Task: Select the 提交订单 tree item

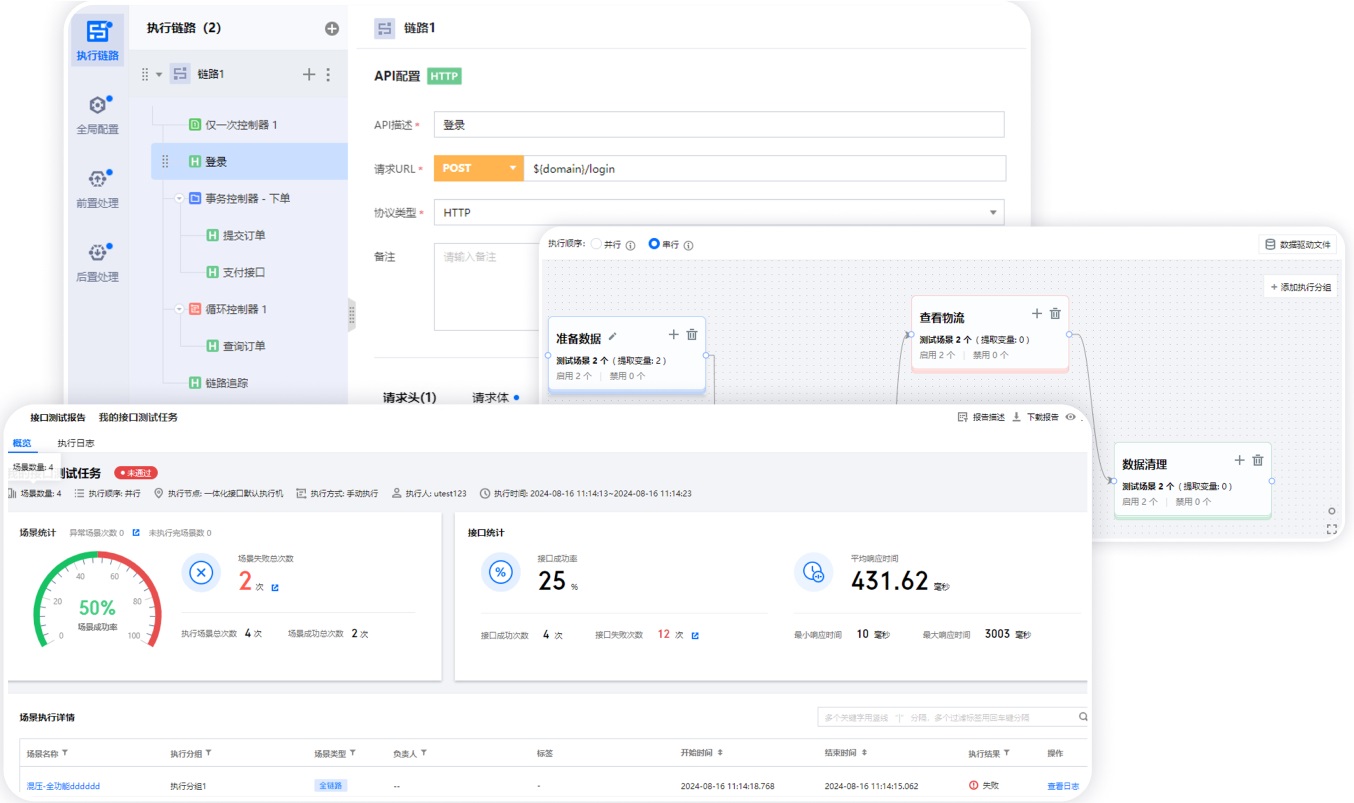Action: pos(236,235)
